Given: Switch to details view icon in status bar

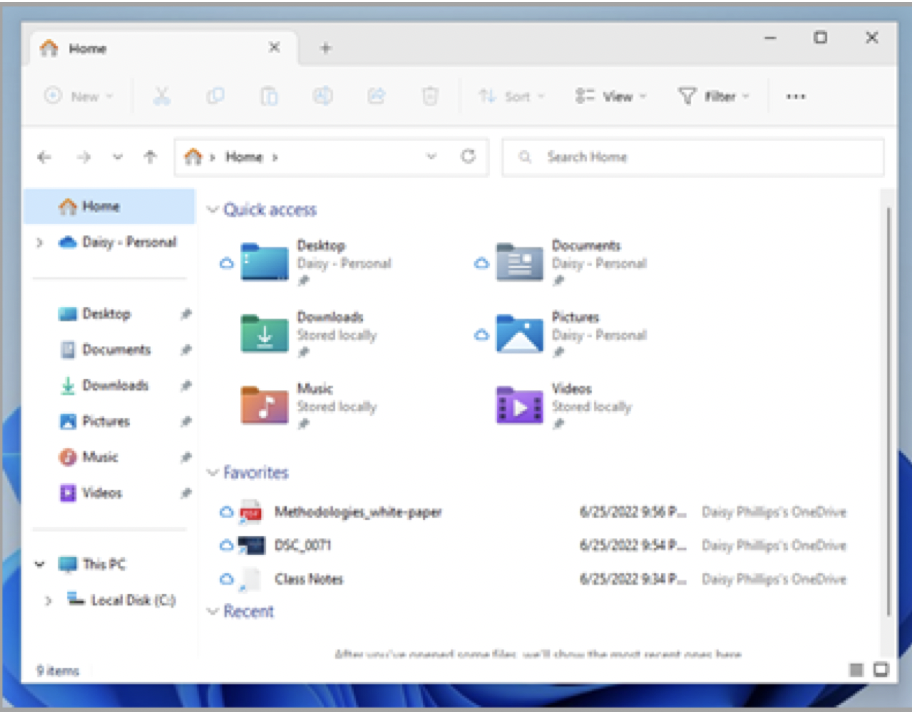Looking at the screenshot, I should coord(856,670).
